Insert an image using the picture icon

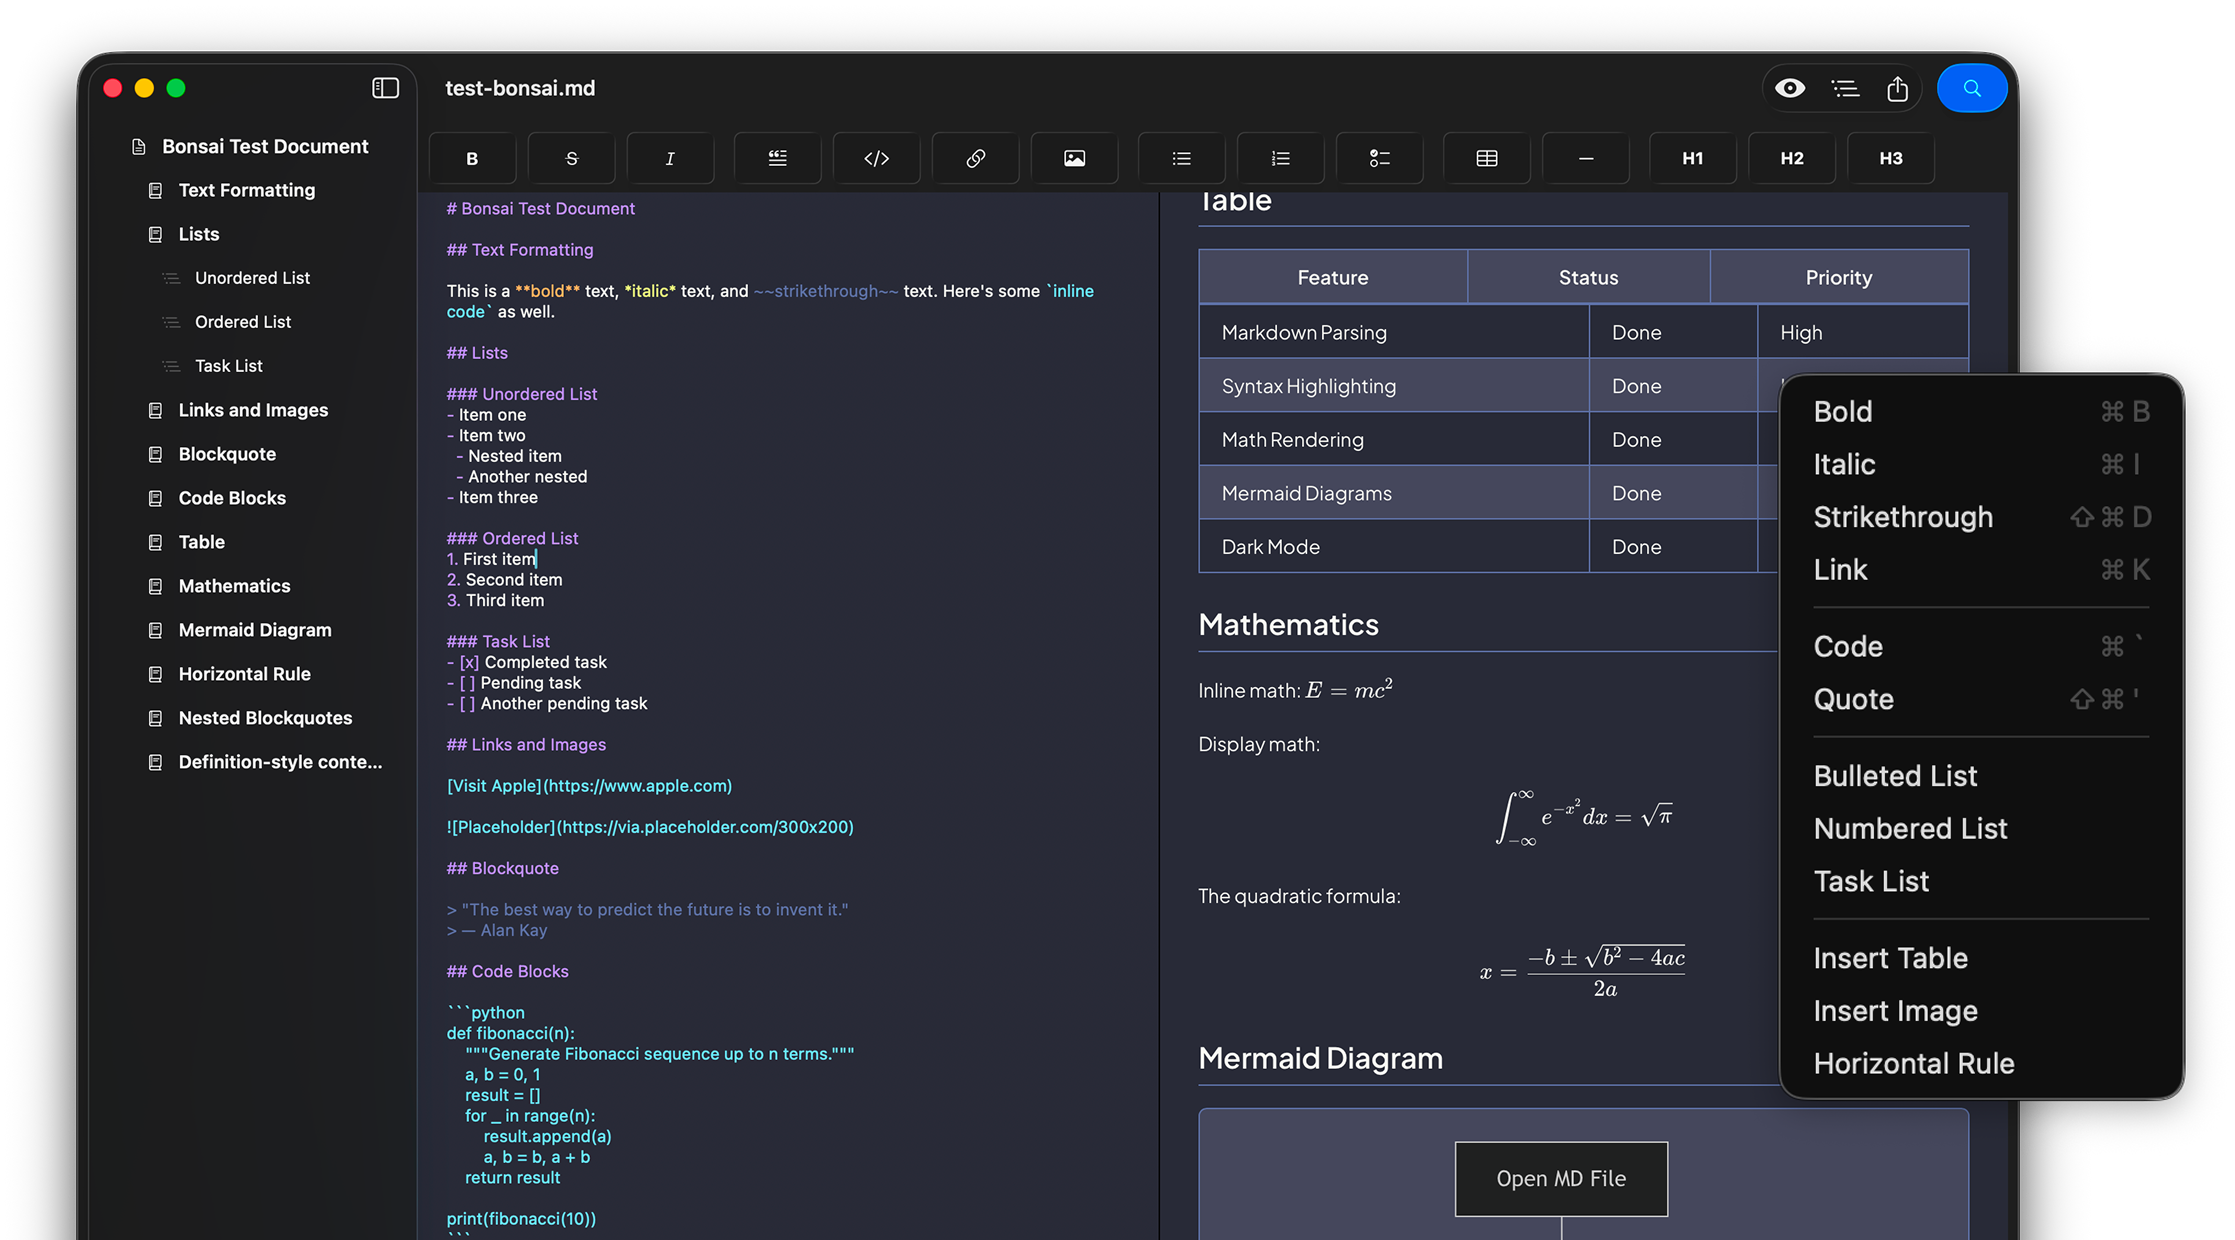(x=1074, y=158)
